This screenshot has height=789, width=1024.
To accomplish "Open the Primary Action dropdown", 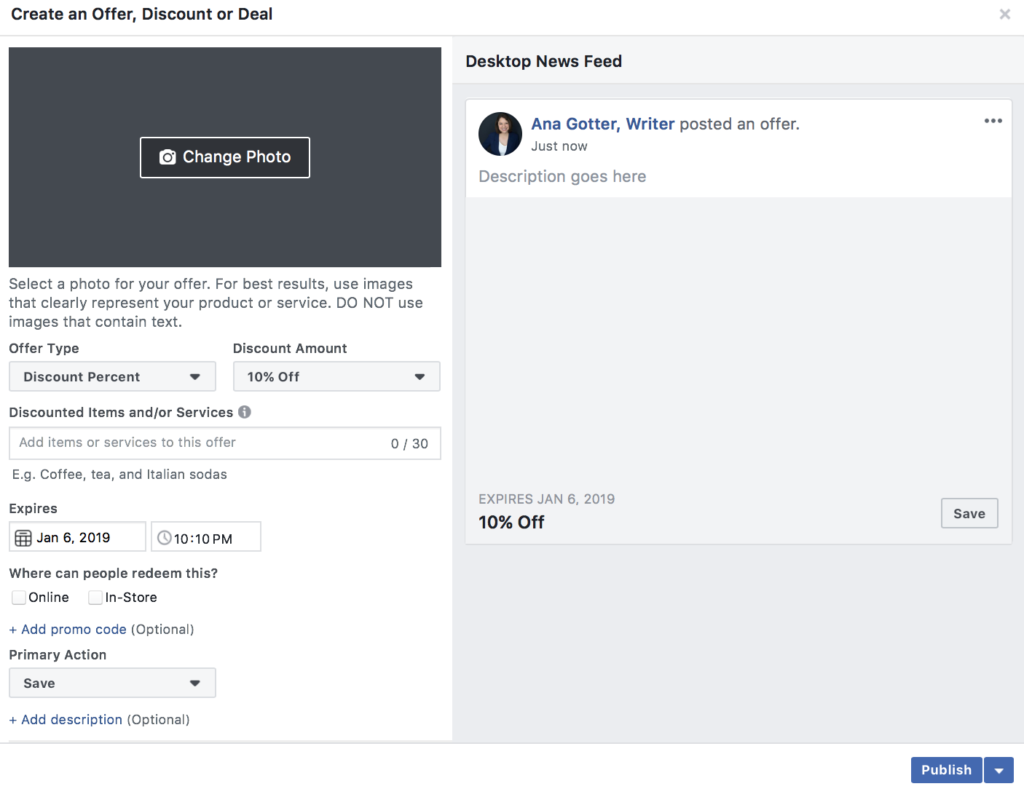I will click(x=112, y=682).
